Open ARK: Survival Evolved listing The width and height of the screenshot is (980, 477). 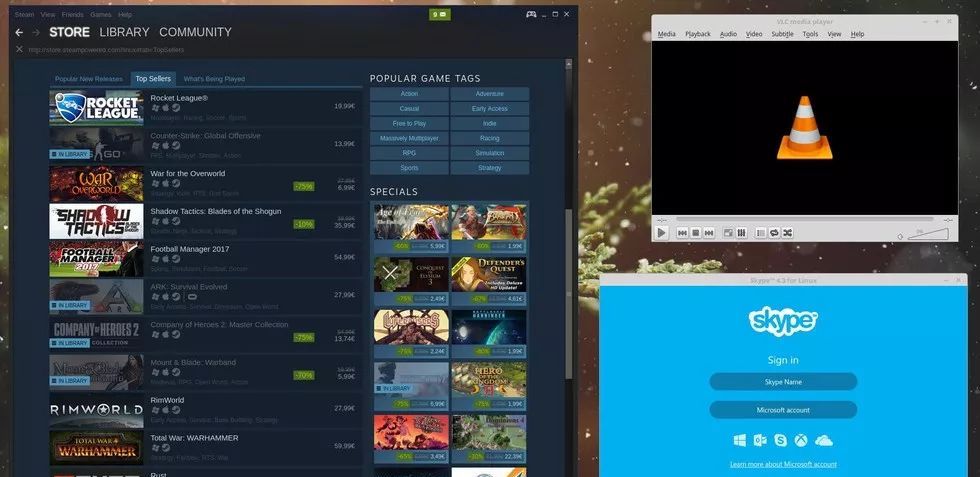[x=206, y=296]
